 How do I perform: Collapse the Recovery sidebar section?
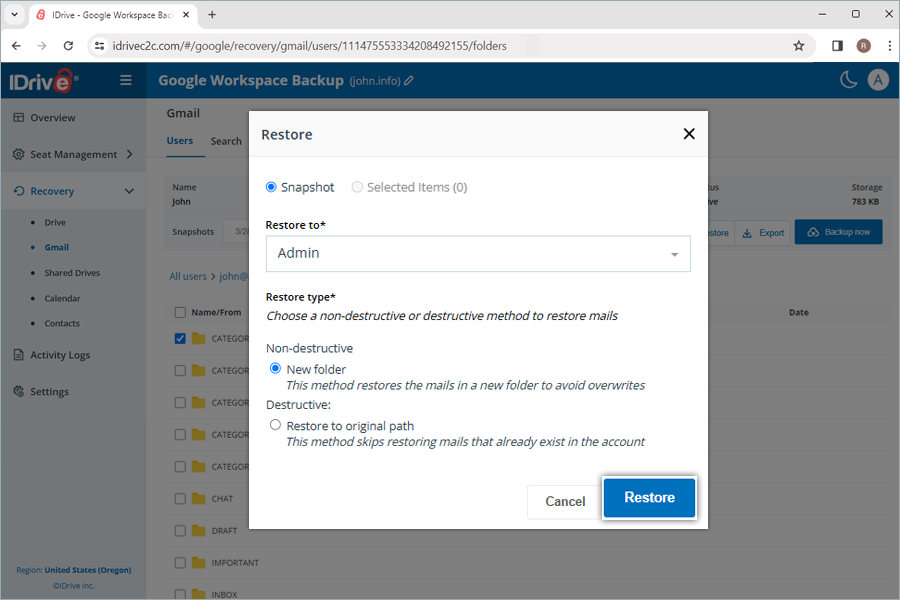click(x=129, y=191)
